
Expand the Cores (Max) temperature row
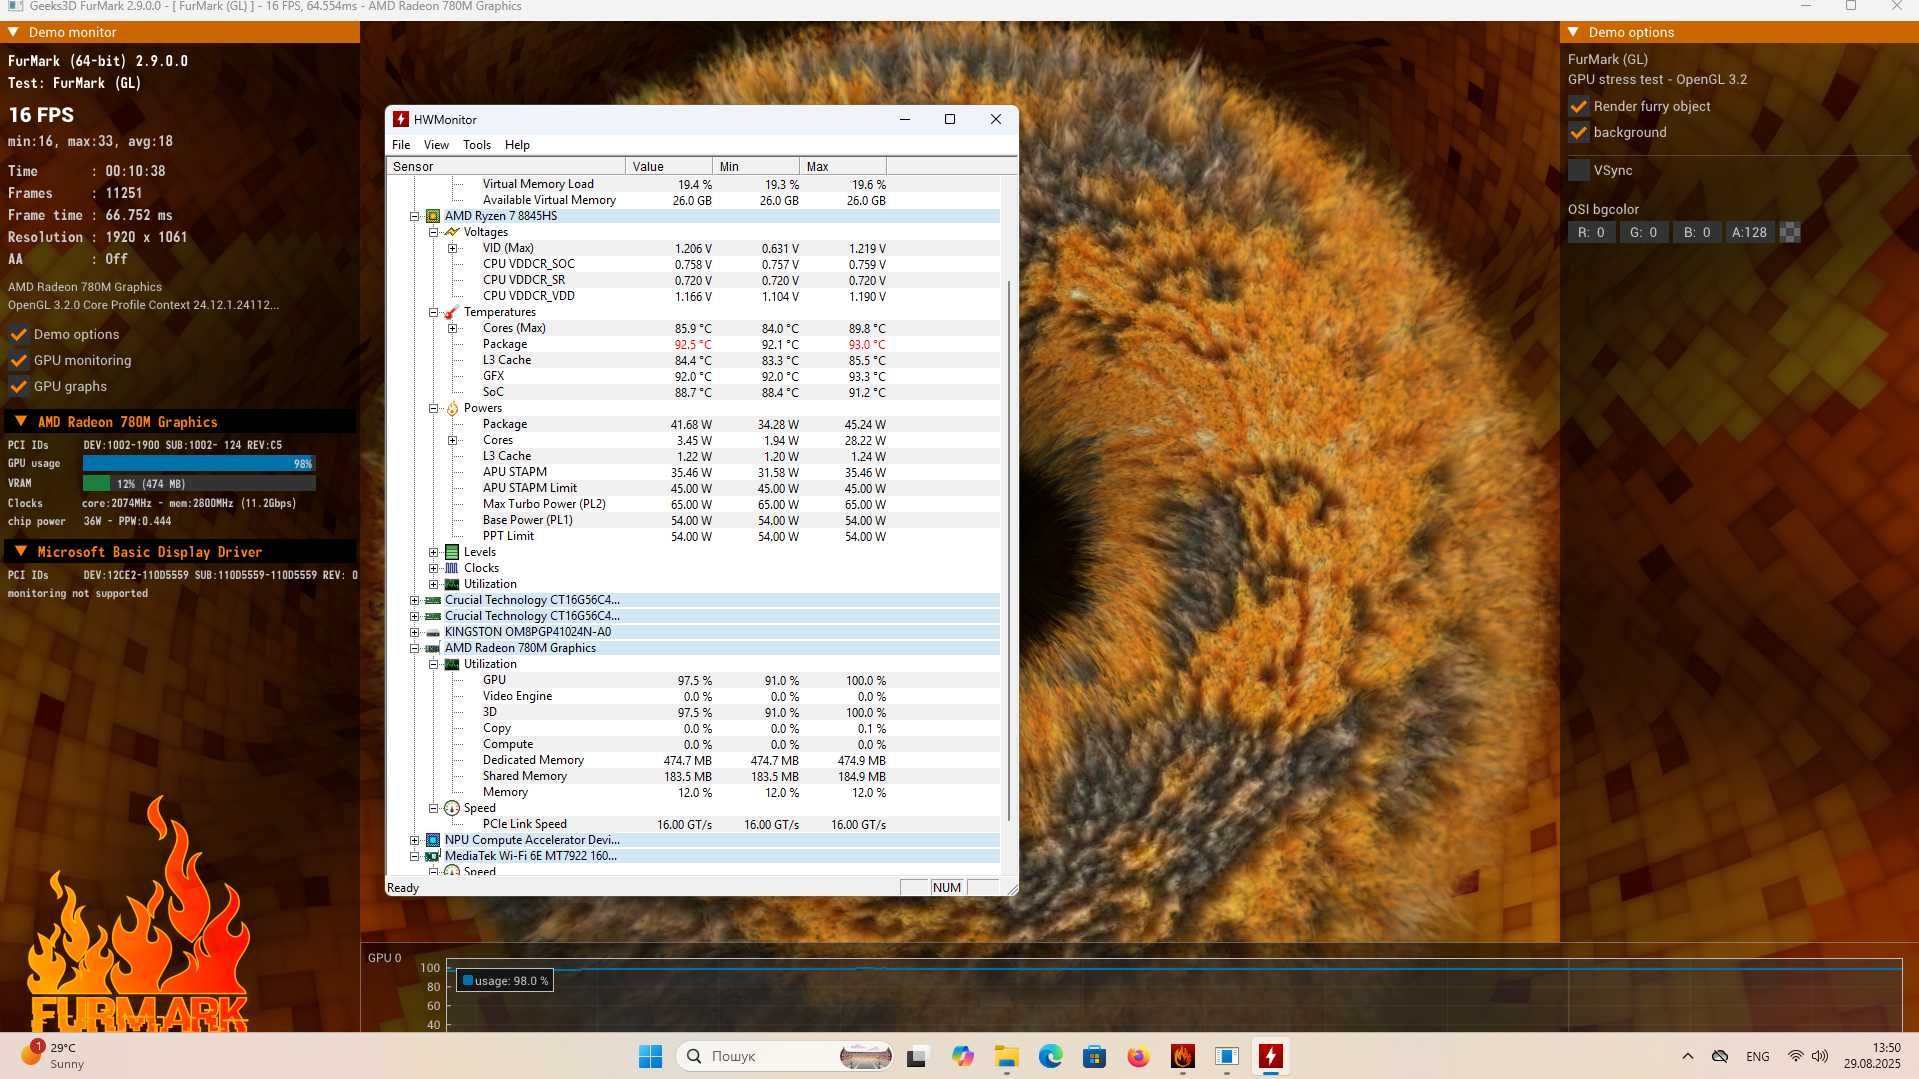(x=452, y=328)
